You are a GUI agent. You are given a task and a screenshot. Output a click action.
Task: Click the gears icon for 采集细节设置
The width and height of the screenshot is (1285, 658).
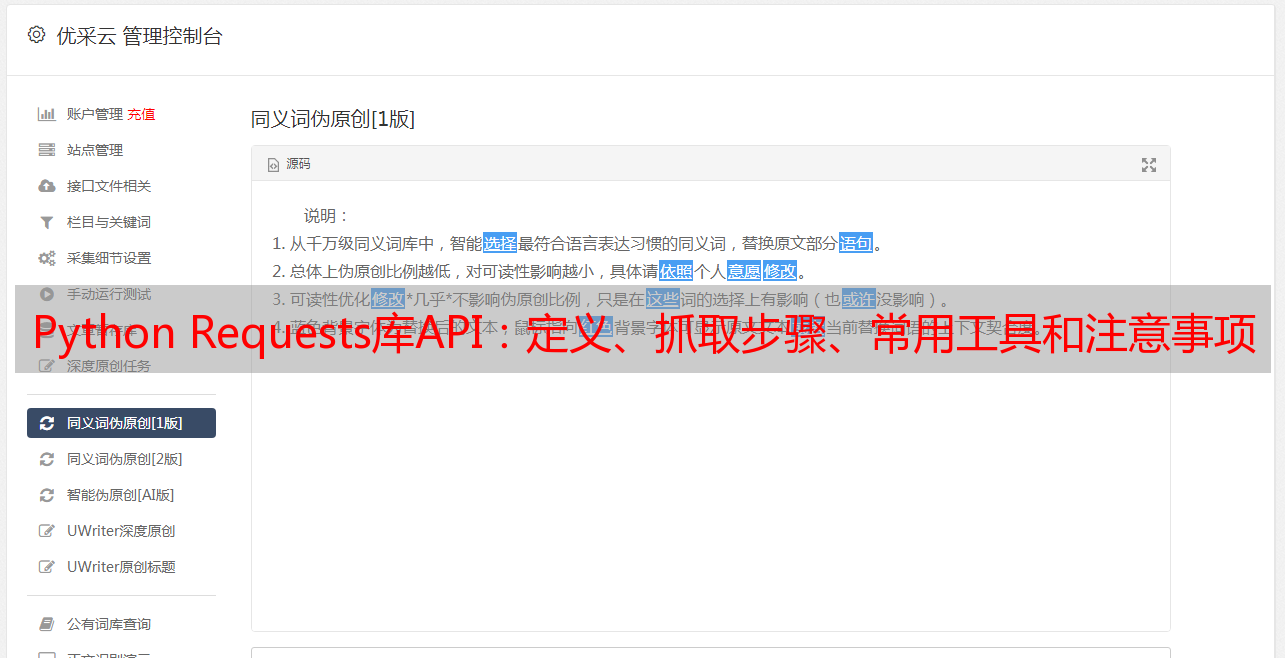[x=47, y=258]
